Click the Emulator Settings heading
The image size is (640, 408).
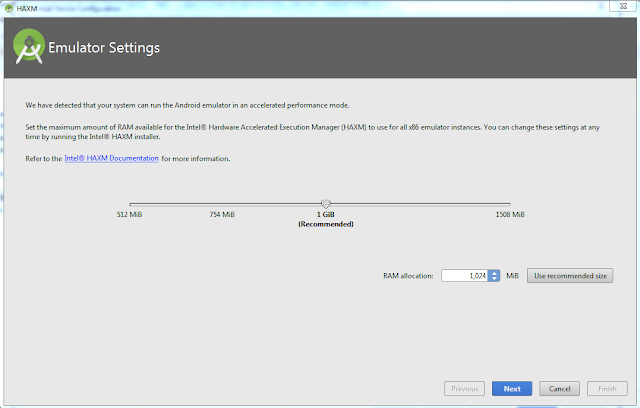pyautogui.click(x=104, y=48)
